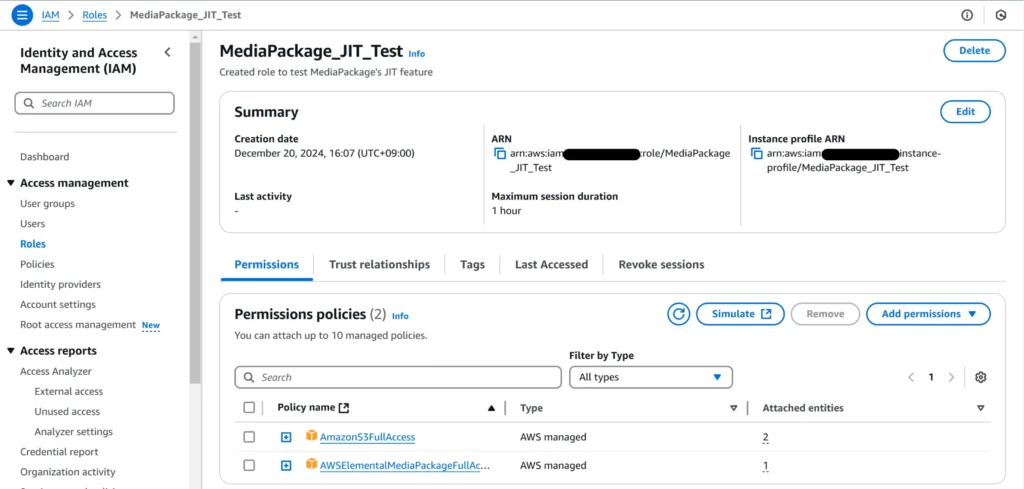Click the AWSElementalMediaPackage policy cube icon
Viewport: 1024px width, 489px height.
coord(312,465)
